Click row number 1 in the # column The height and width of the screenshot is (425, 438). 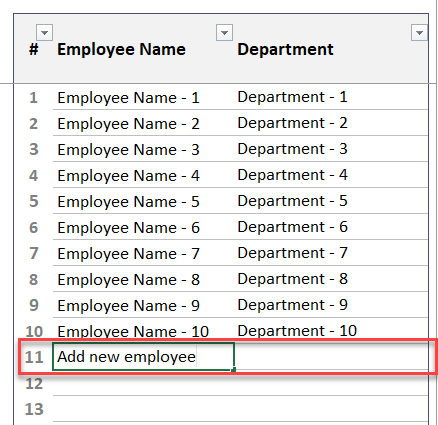(x=33, y=98)
